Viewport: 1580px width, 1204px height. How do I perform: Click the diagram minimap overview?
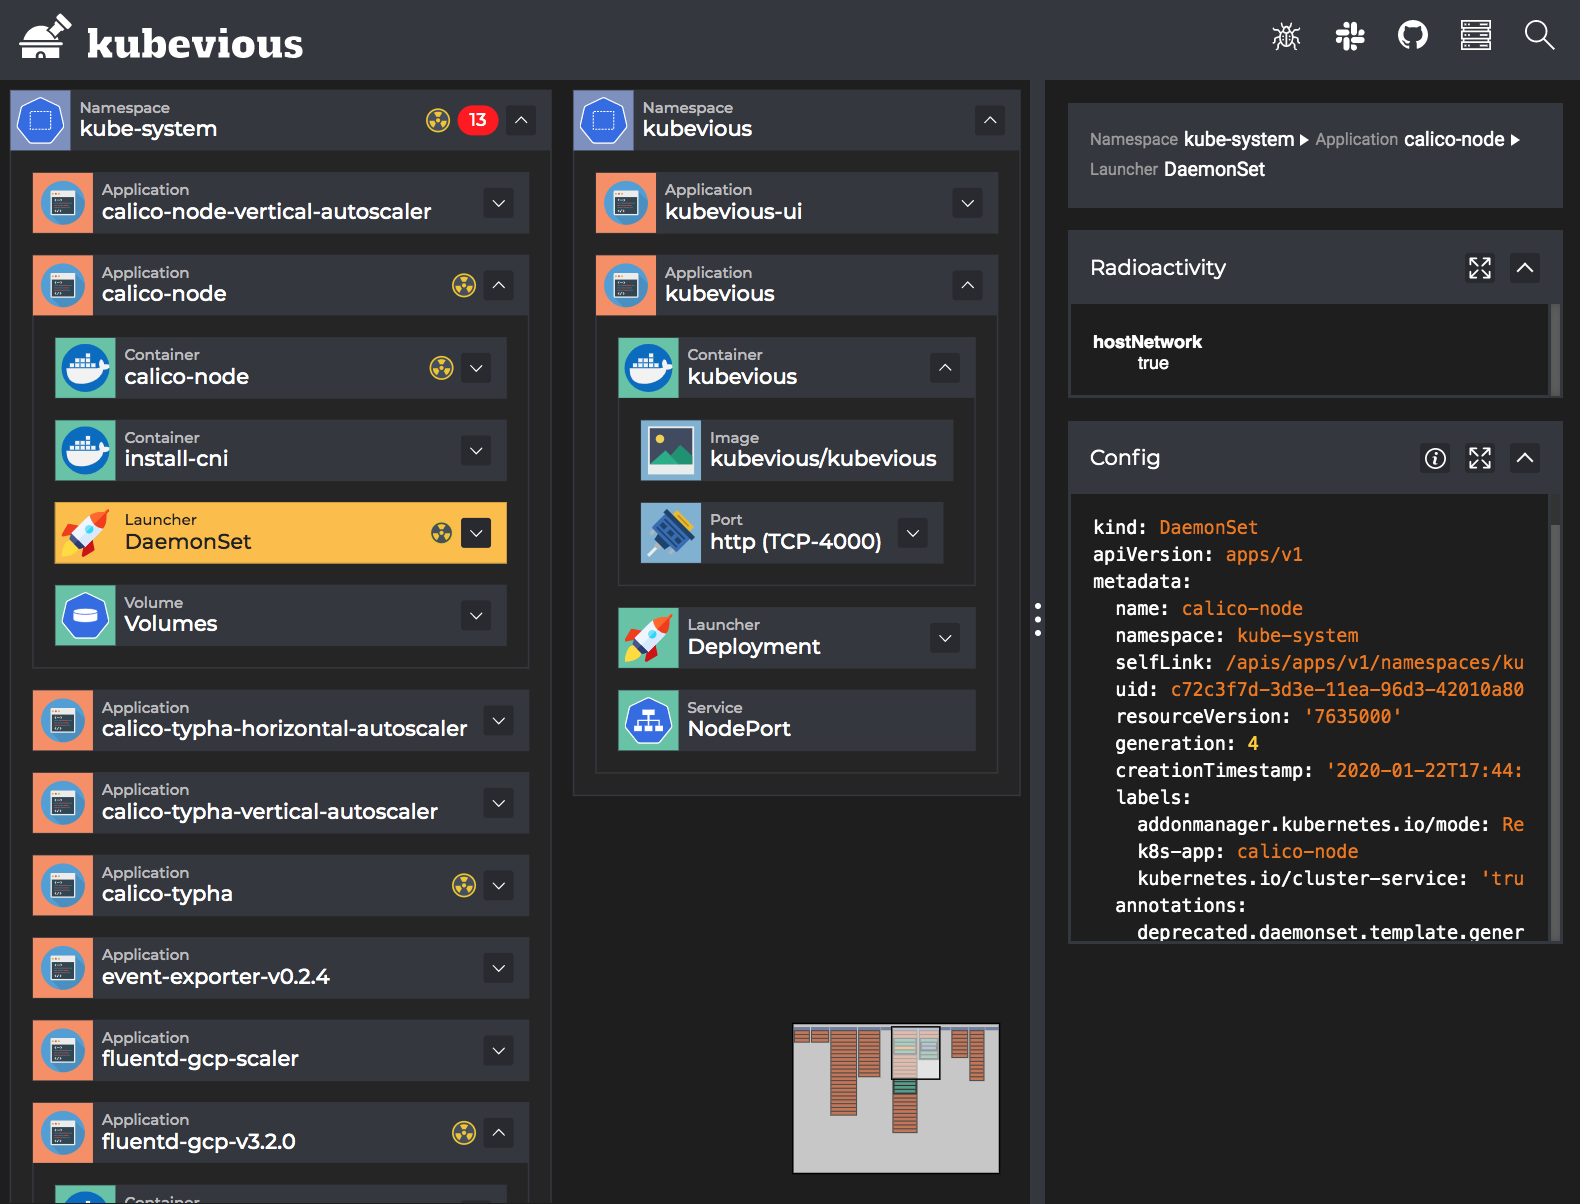pos(896,1098)
